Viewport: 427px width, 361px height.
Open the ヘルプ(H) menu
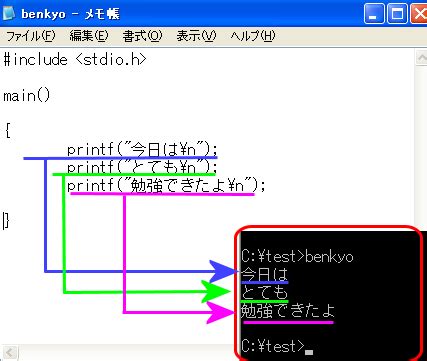point(253,36)
